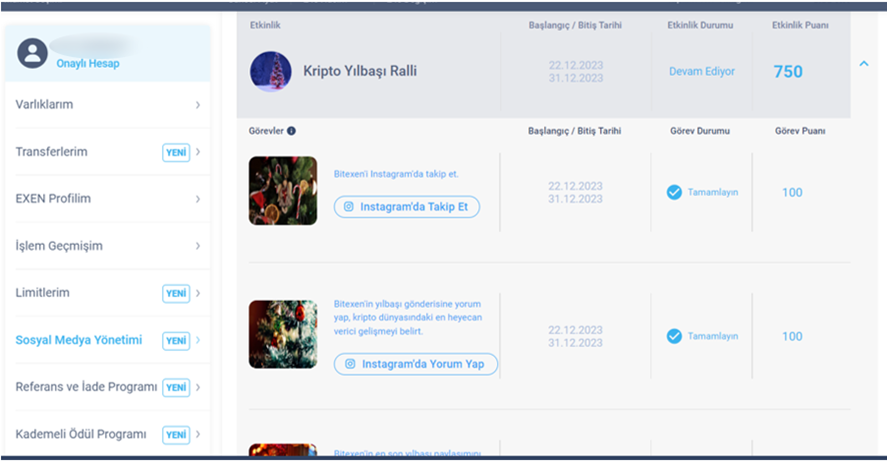Go to Kademeli Ödül Programı
The width and height of the screenshot is (887, 462).
tap(107, 434)
